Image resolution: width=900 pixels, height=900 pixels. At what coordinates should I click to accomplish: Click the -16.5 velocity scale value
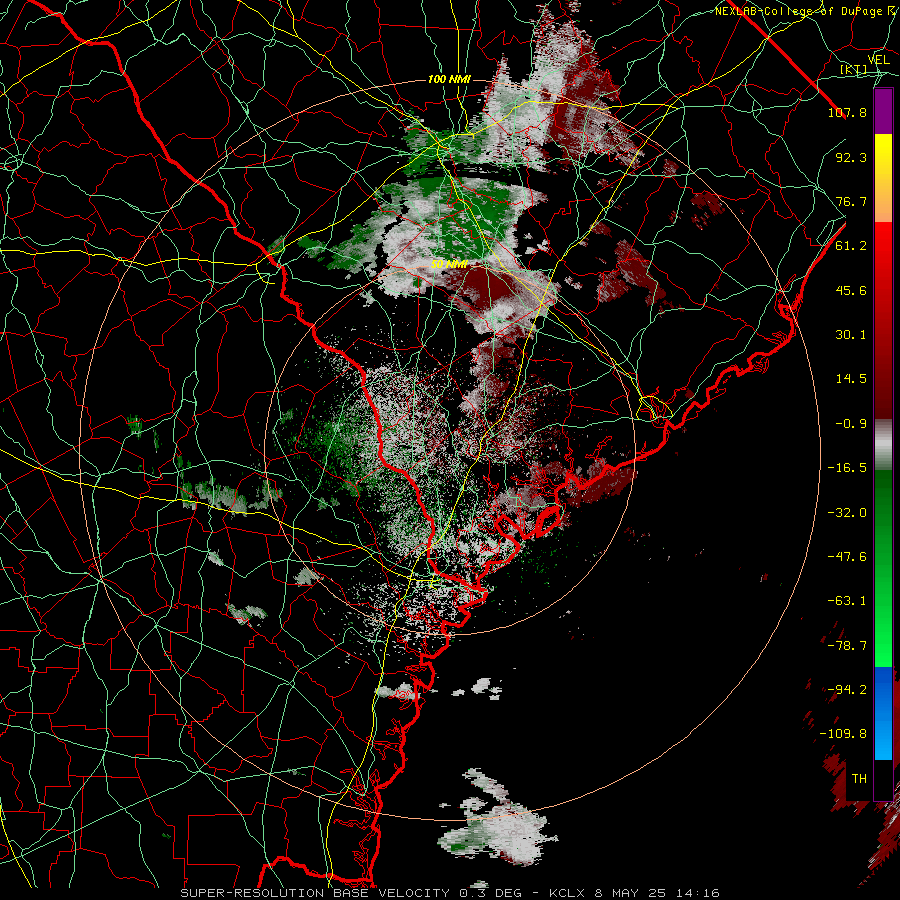(x=847, y=468)
